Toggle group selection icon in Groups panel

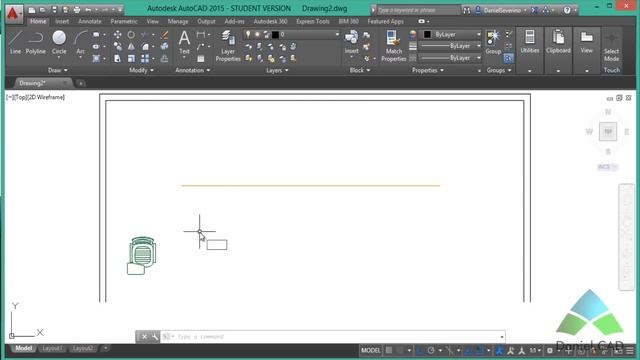point(508,58)
